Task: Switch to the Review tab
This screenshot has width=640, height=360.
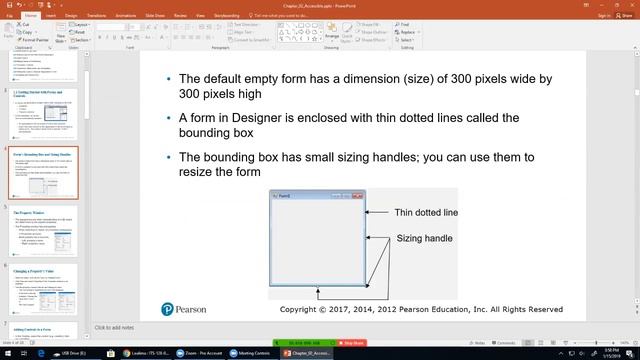Action: (x=180, y=16)
